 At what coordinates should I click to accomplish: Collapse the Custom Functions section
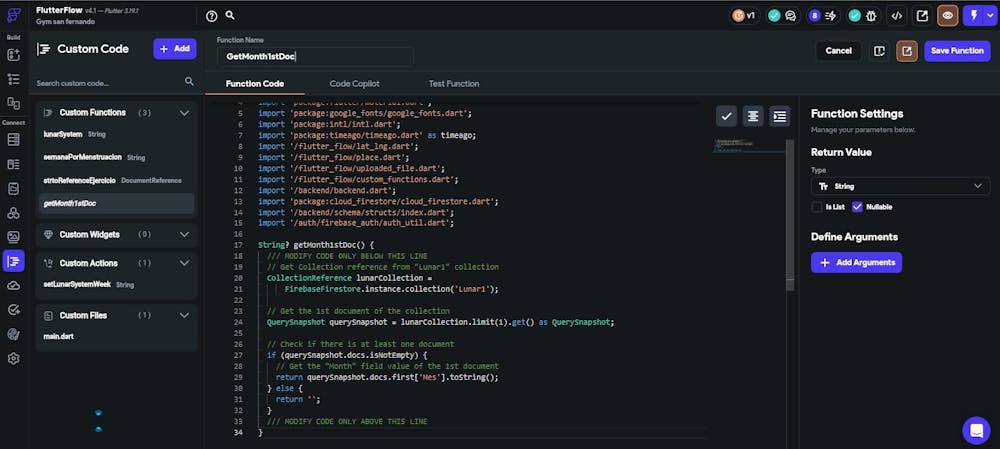(x=184, y=113)
